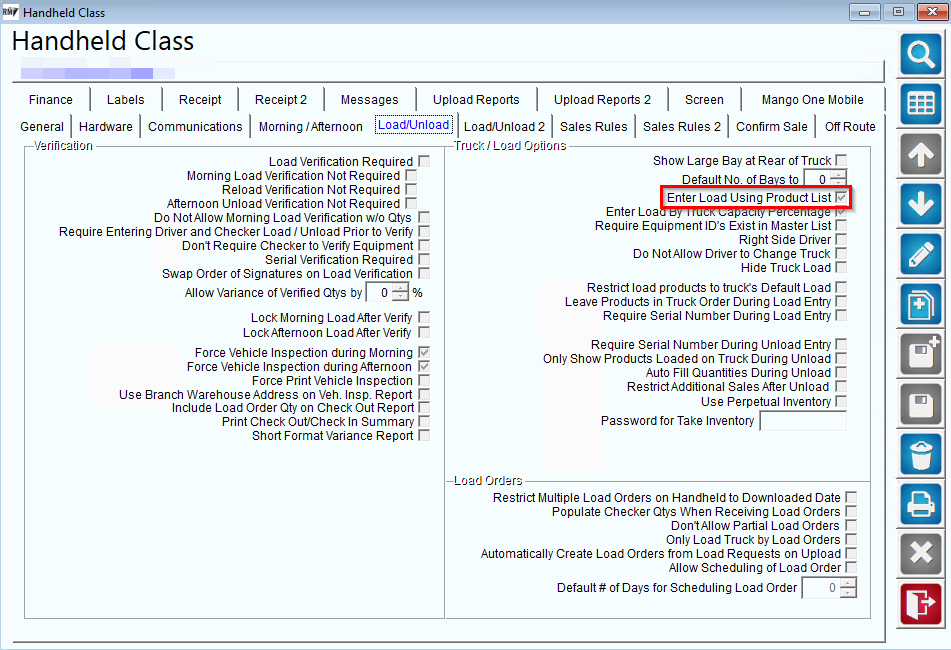Viewport: 951px width, 650px height.
Task: Show the Off Route tab
Action: [x=850, y=127]
